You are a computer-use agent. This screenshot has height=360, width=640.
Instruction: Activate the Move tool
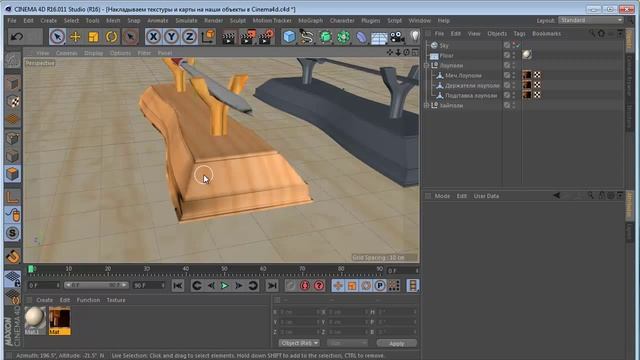[x=75, y=37]
